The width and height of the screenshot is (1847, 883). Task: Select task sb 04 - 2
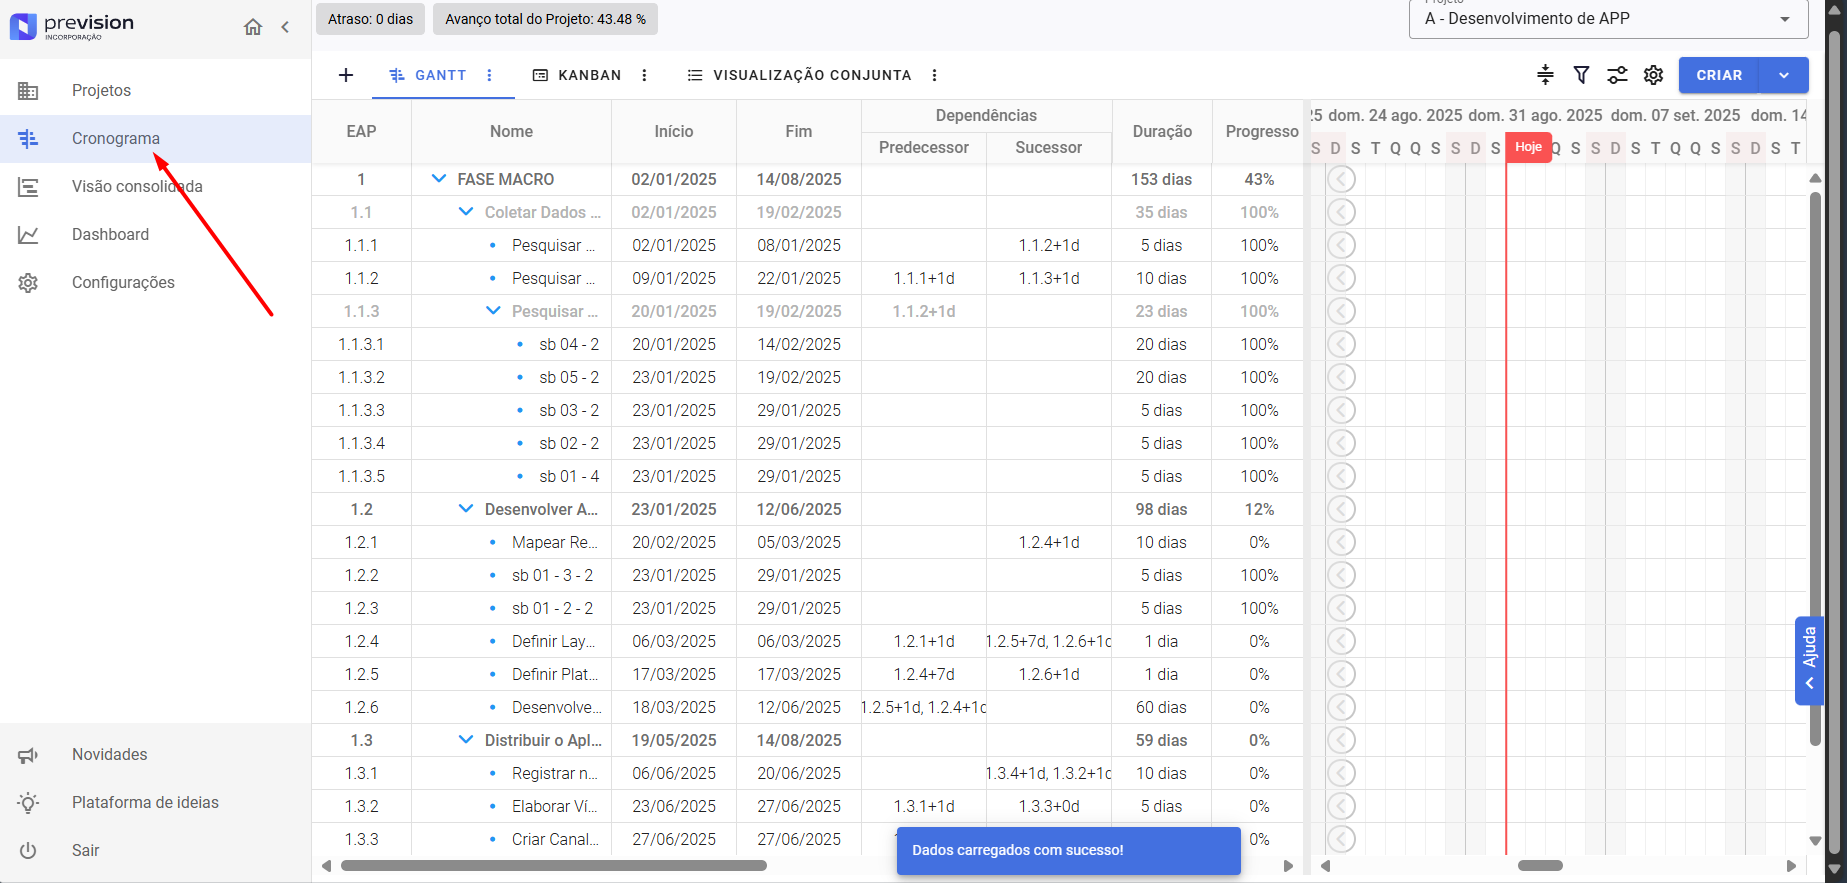(x=569, y=344)
